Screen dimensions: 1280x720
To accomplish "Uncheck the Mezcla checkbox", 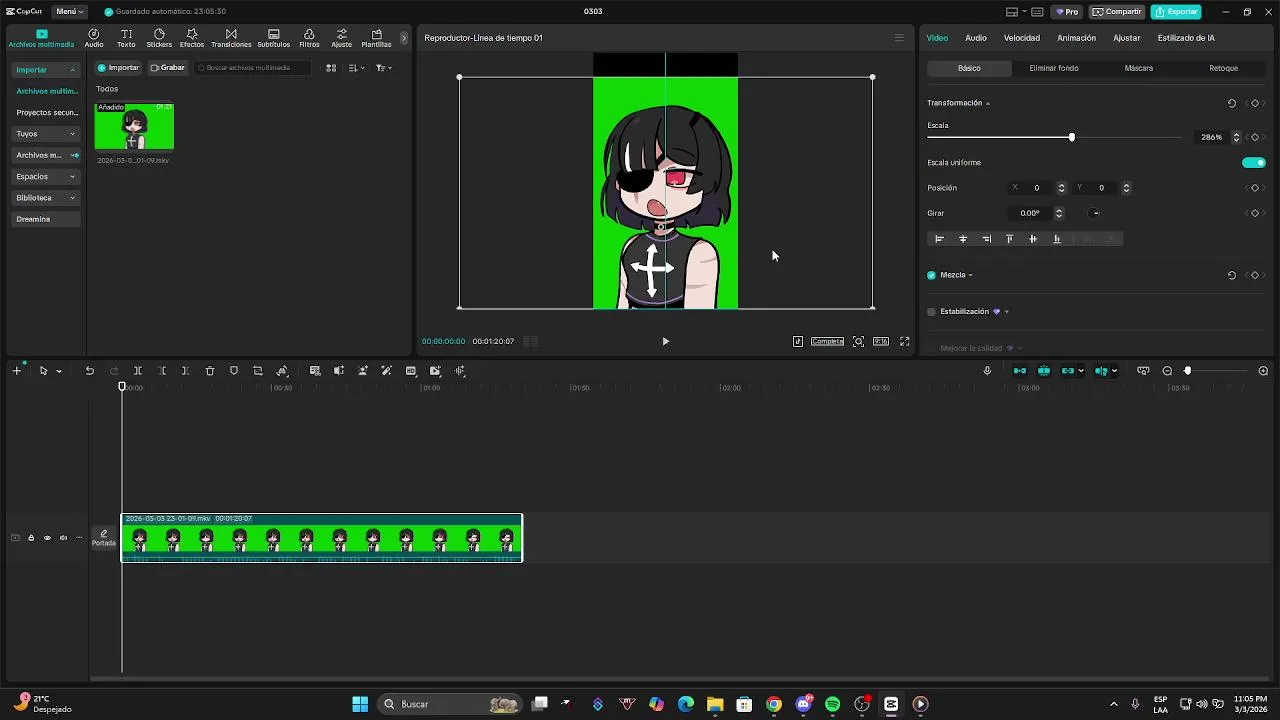I will (x=932, y=275).
